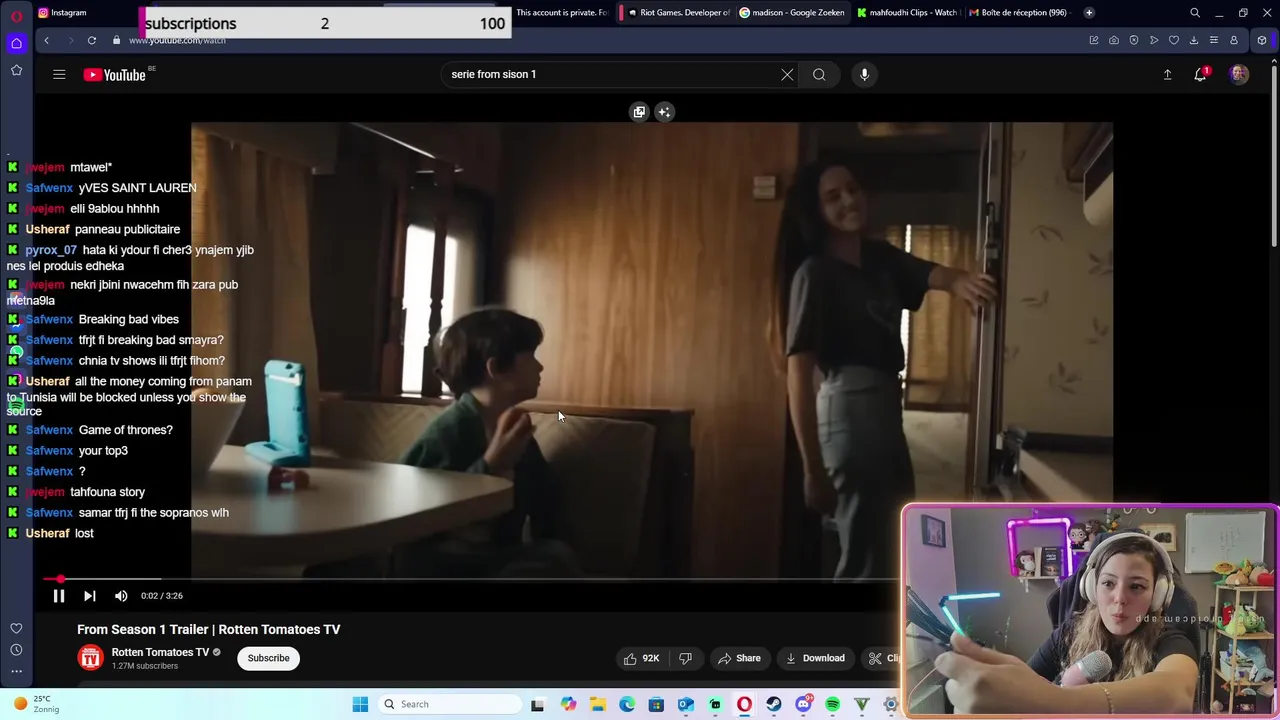Open Spotify from the taskbar
The width and height of the screenshot is (1280, 720).
[x=832, y=704]
